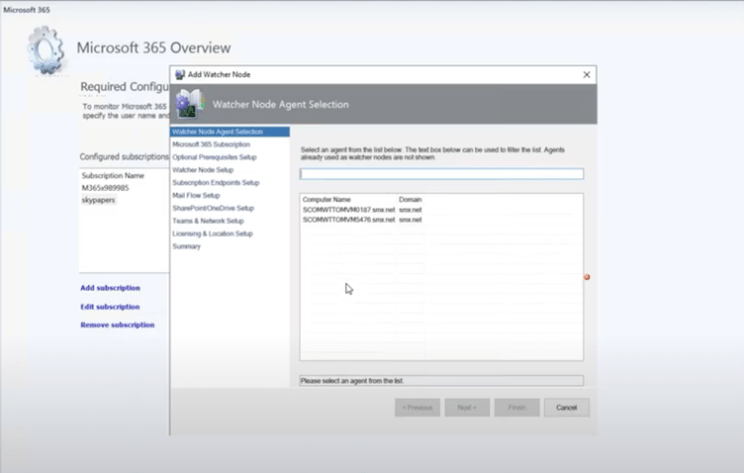Go to Optional Prerequisites Setup step

pos(214,157)
